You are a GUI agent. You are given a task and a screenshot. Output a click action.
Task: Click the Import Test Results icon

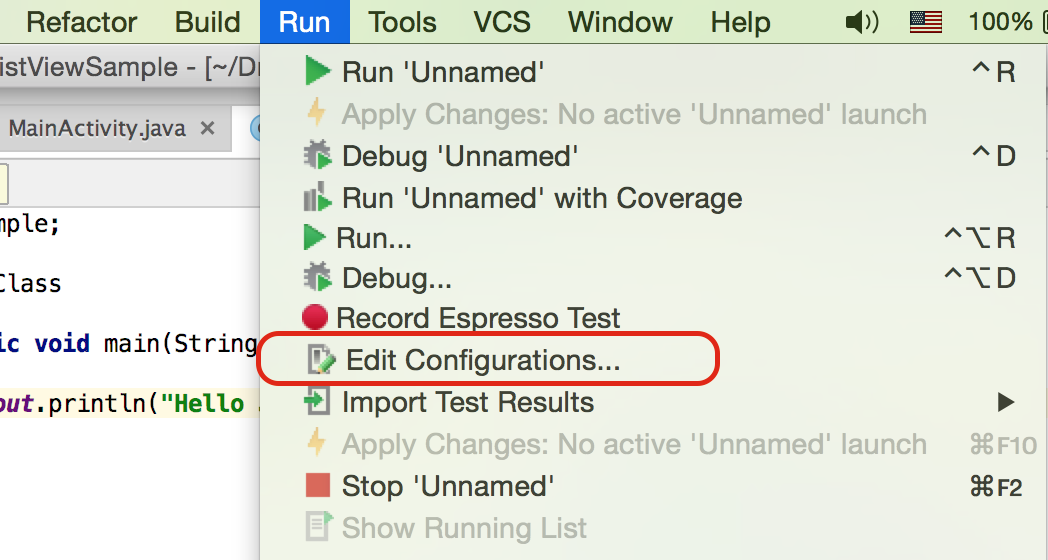317,402
